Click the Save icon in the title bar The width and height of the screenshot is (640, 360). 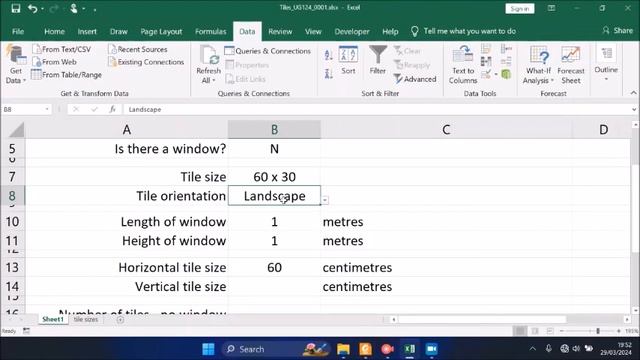pyautogui.click(x=16, y=8)
